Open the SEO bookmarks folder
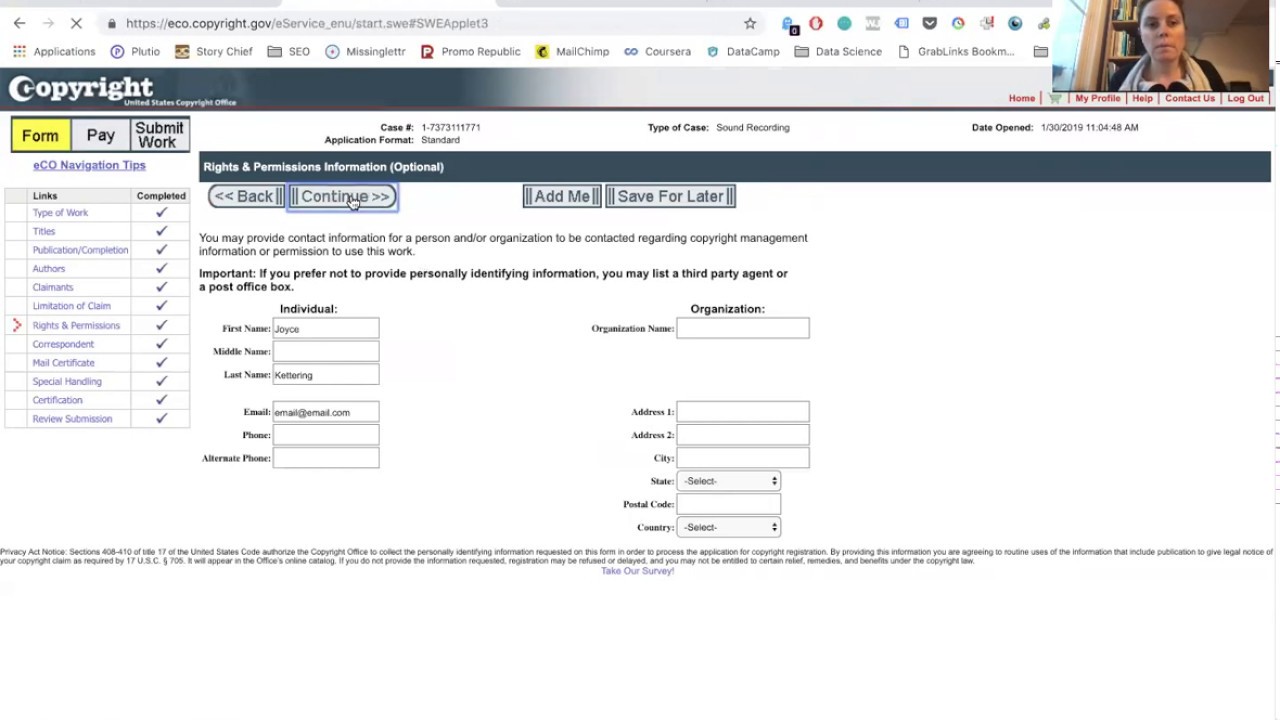 point(289,51)
